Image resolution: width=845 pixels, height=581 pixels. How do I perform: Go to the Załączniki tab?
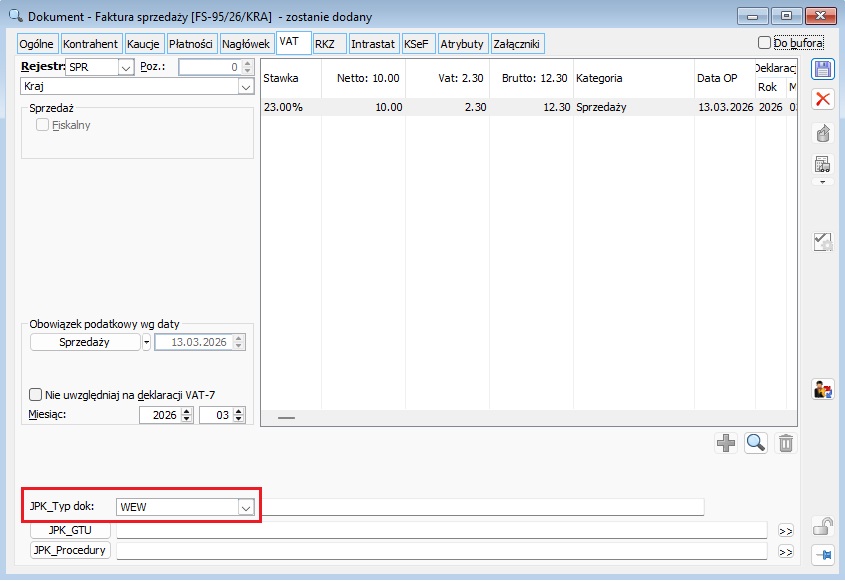tap(517, 44)
